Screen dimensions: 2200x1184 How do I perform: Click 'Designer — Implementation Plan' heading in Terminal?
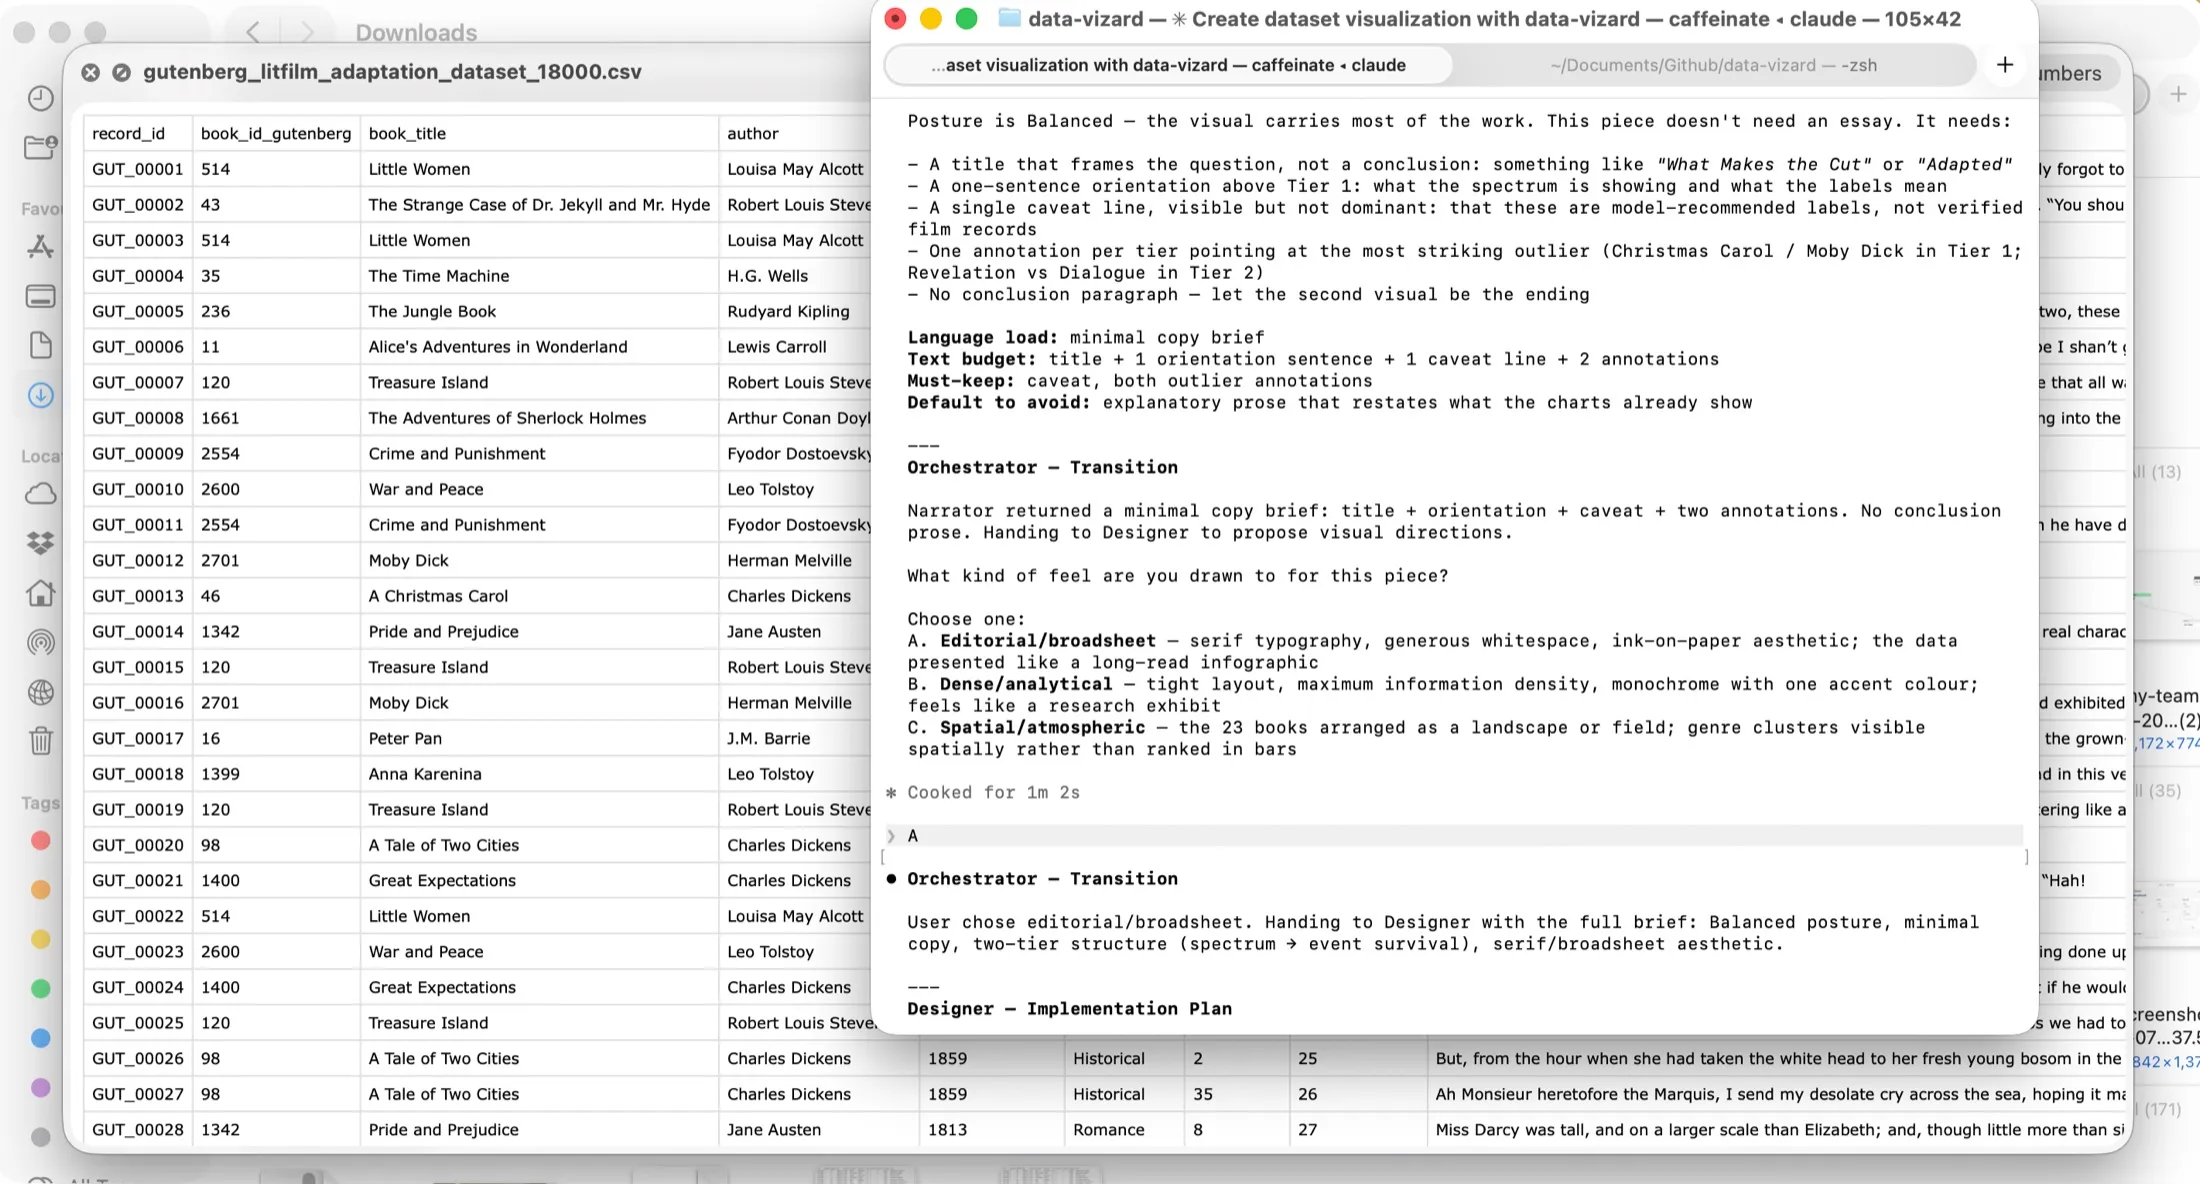click(1069, 1009)
